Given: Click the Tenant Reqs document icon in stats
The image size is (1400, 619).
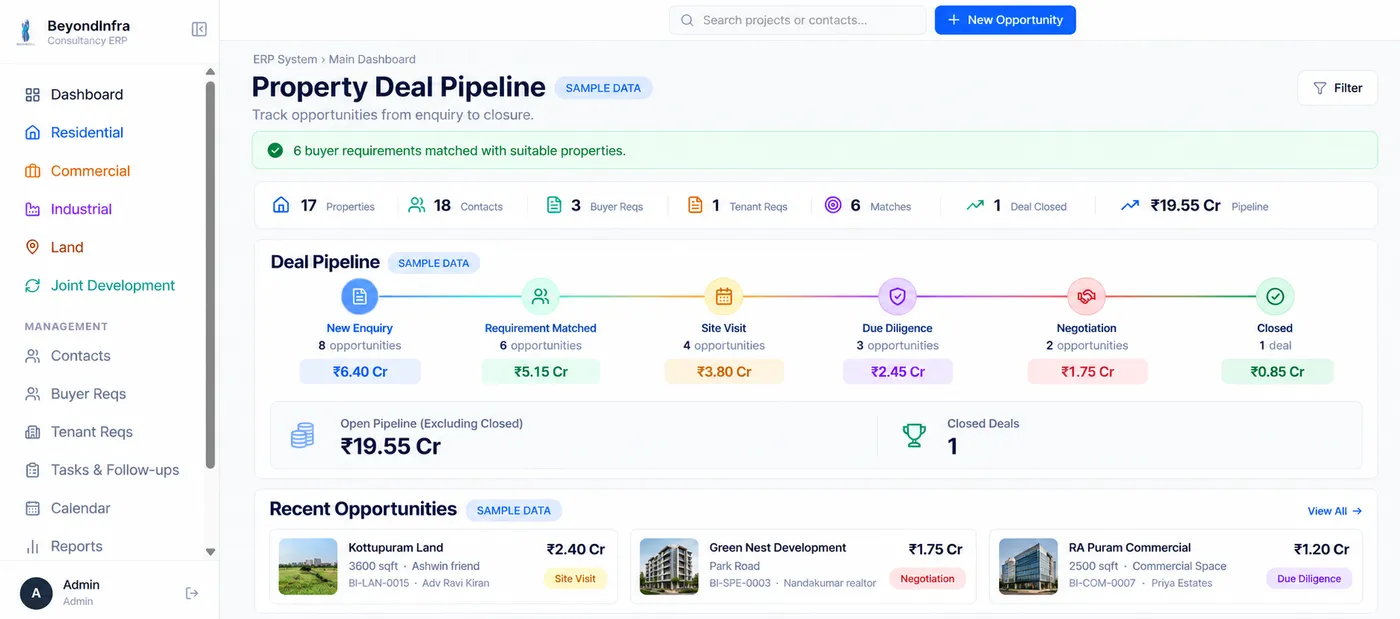Looking at the screenshot, I should [x=695, y=205].
